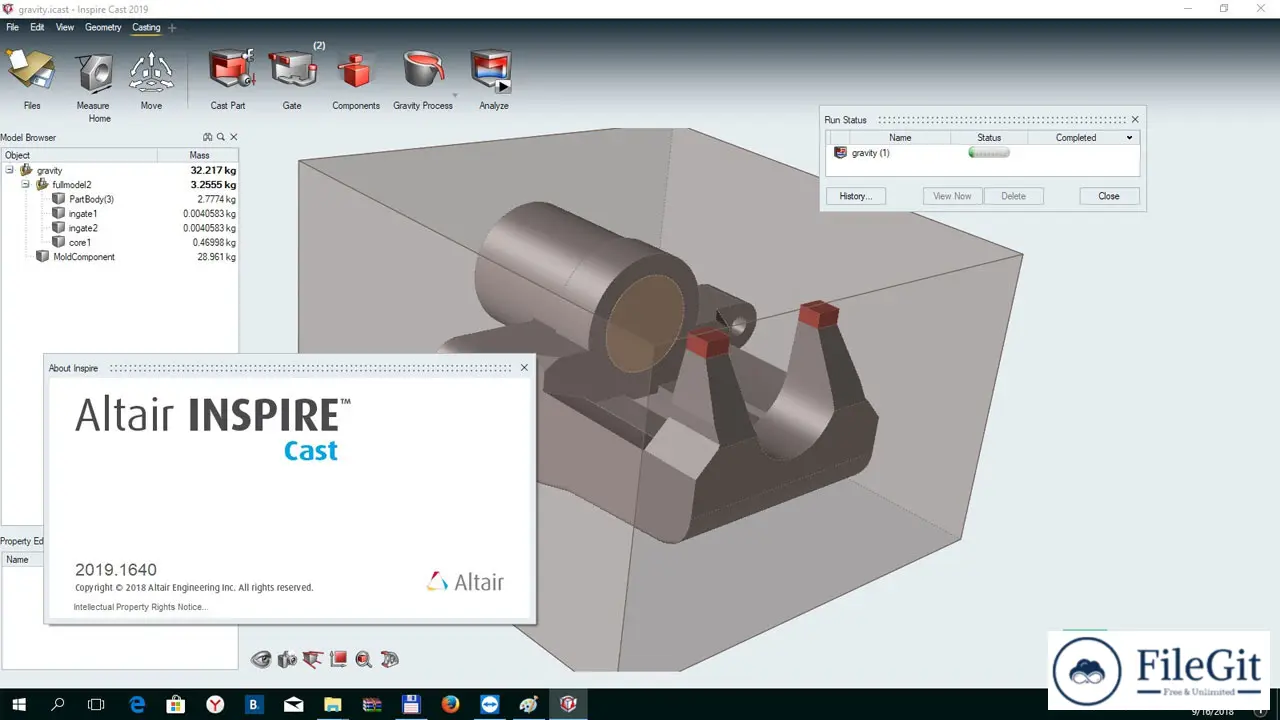This screenshot has width=1280, height=720.
Task: Switch to the Geometry ribbon tab
Action: pos(103,27)
